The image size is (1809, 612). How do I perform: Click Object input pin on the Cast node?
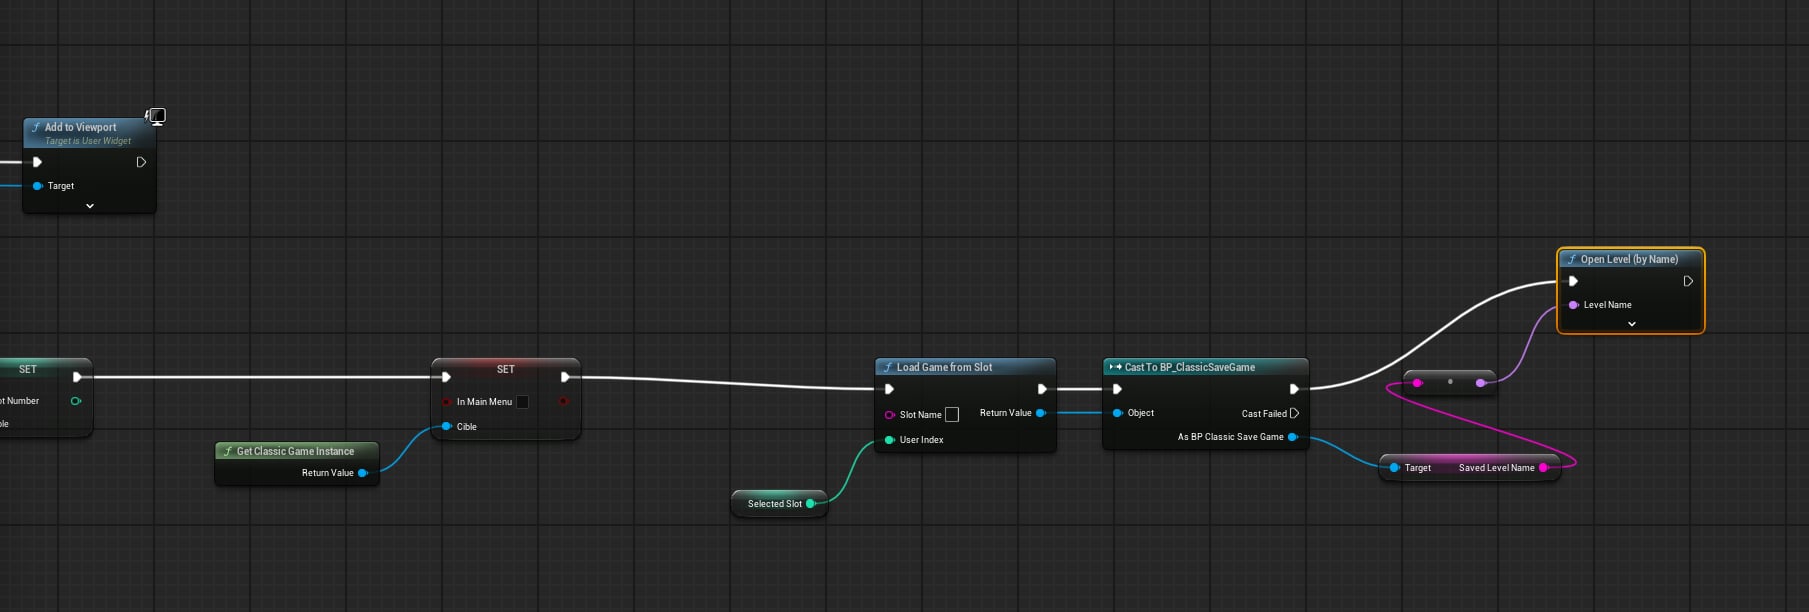tap(1117, 413)
